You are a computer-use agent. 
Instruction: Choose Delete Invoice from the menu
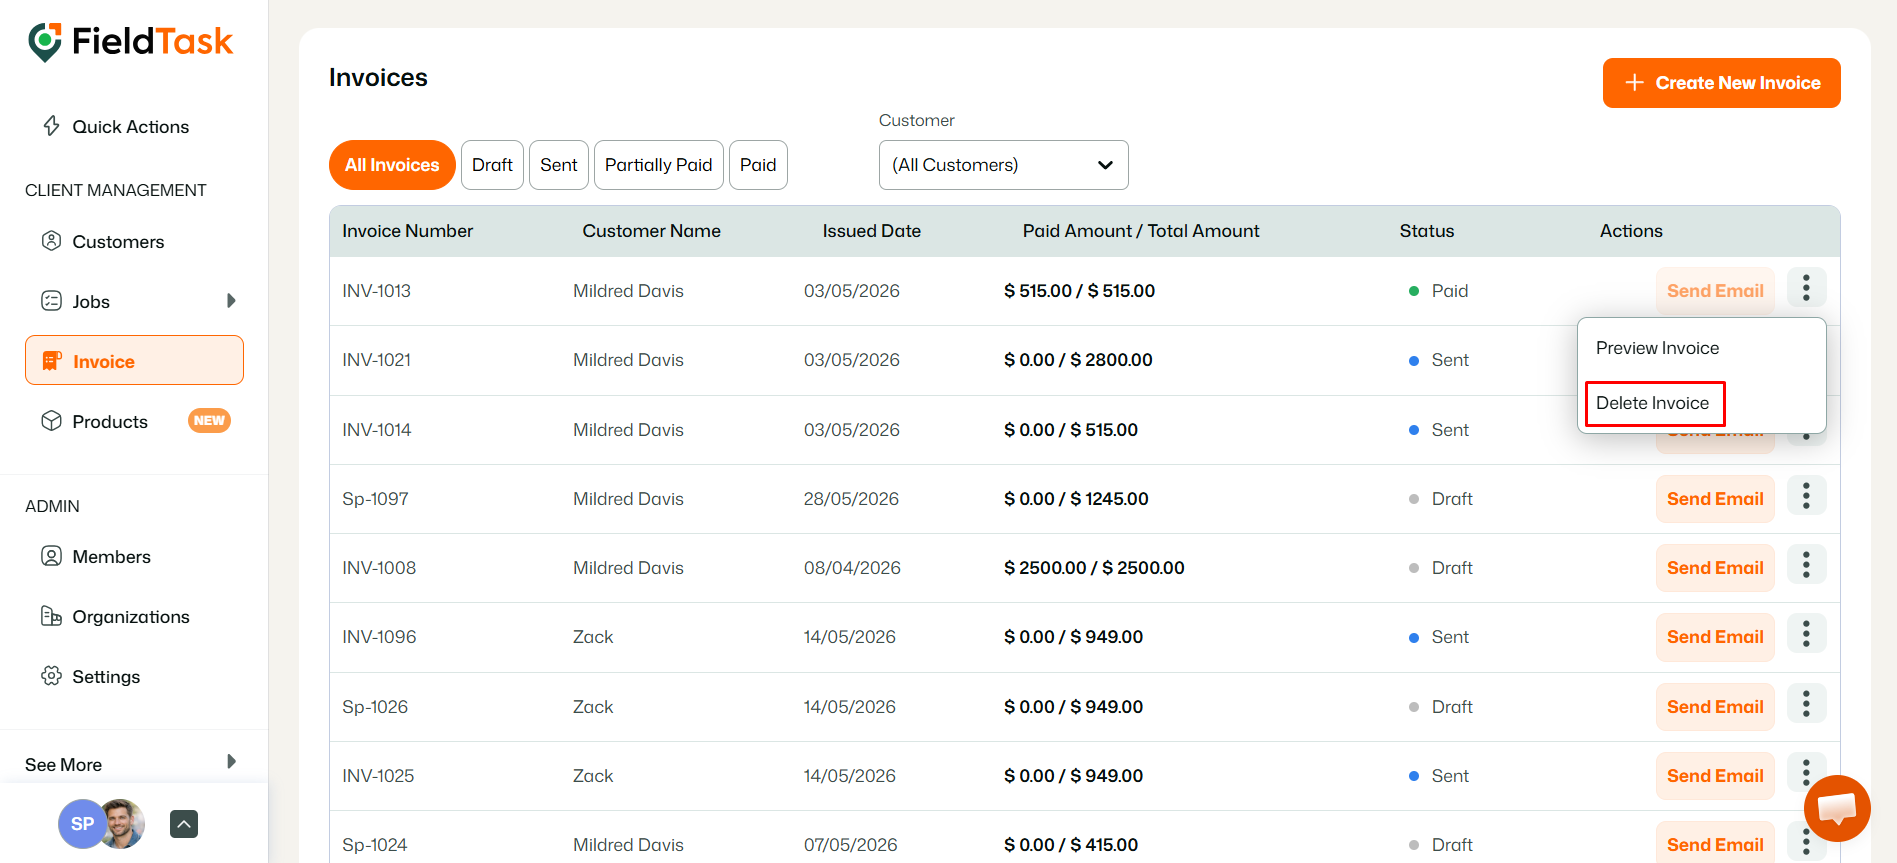[x=1653, y=403]
